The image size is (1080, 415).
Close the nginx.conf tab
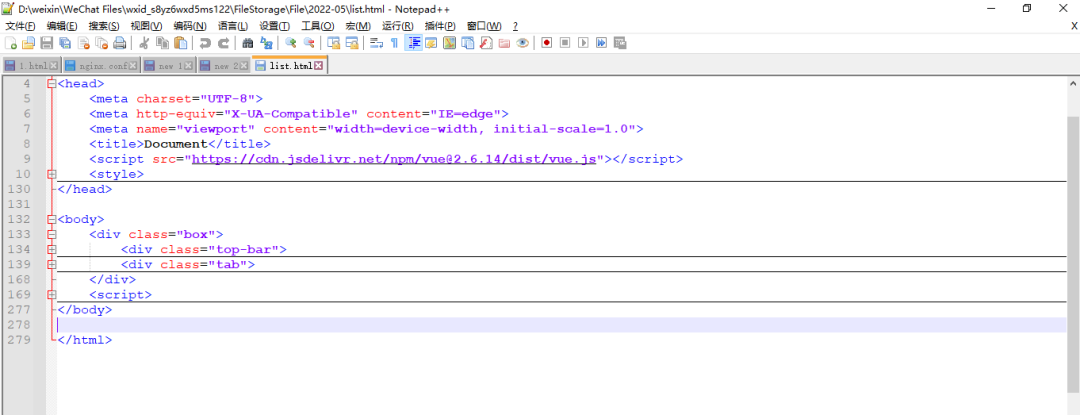tap(133, 66)
